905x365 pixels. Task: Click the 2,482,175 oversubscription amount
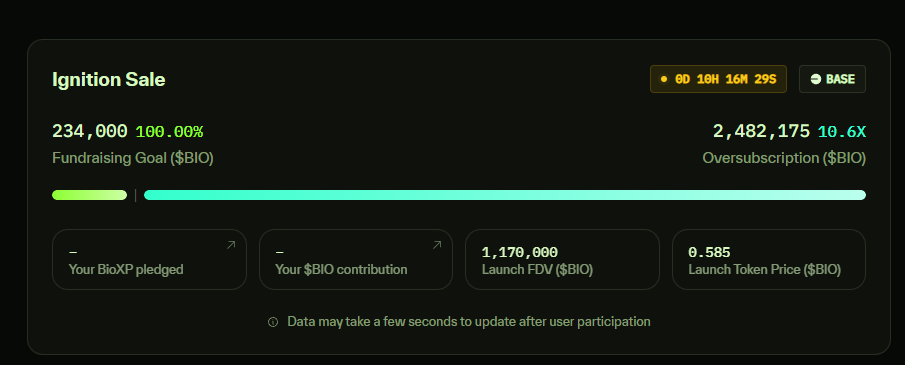[761, 132]
